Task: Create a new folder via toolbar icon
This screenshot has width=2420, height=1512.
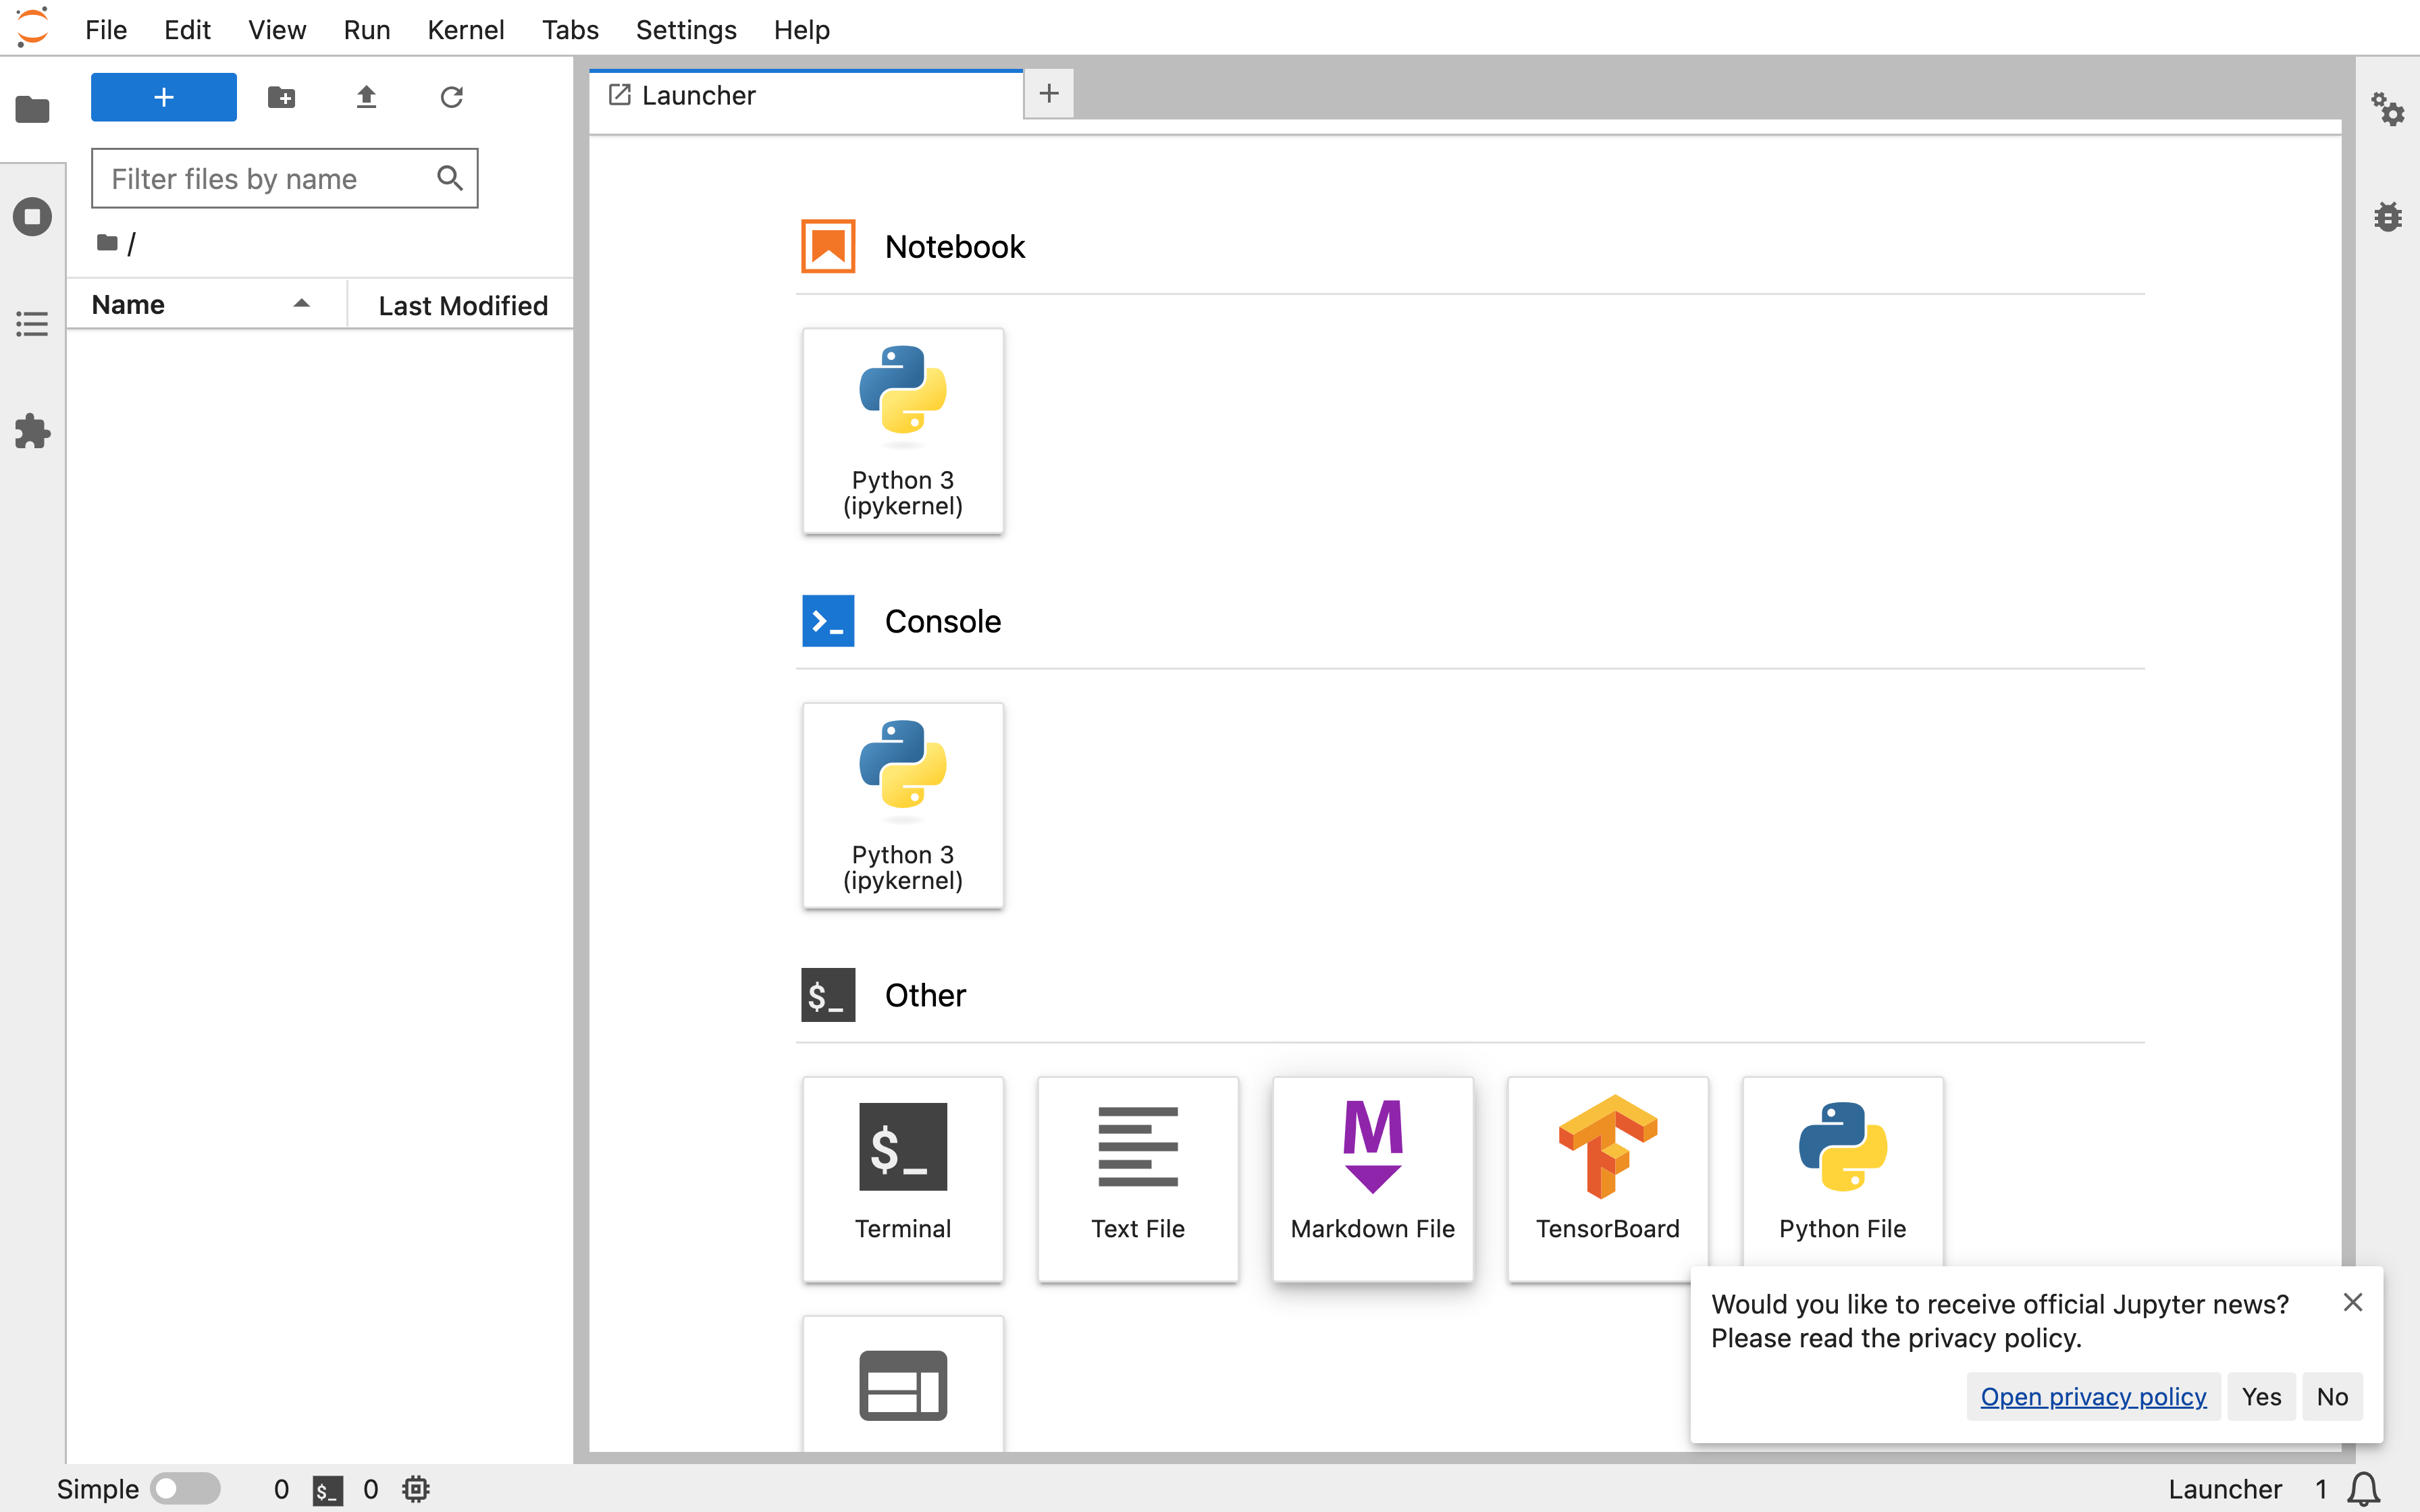Action: 282,97
